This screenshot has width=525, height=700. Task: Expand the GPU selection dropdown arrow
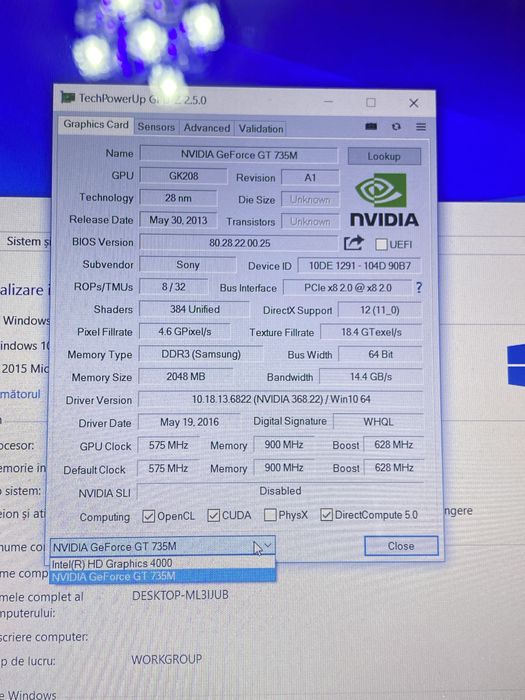point(267,546)
